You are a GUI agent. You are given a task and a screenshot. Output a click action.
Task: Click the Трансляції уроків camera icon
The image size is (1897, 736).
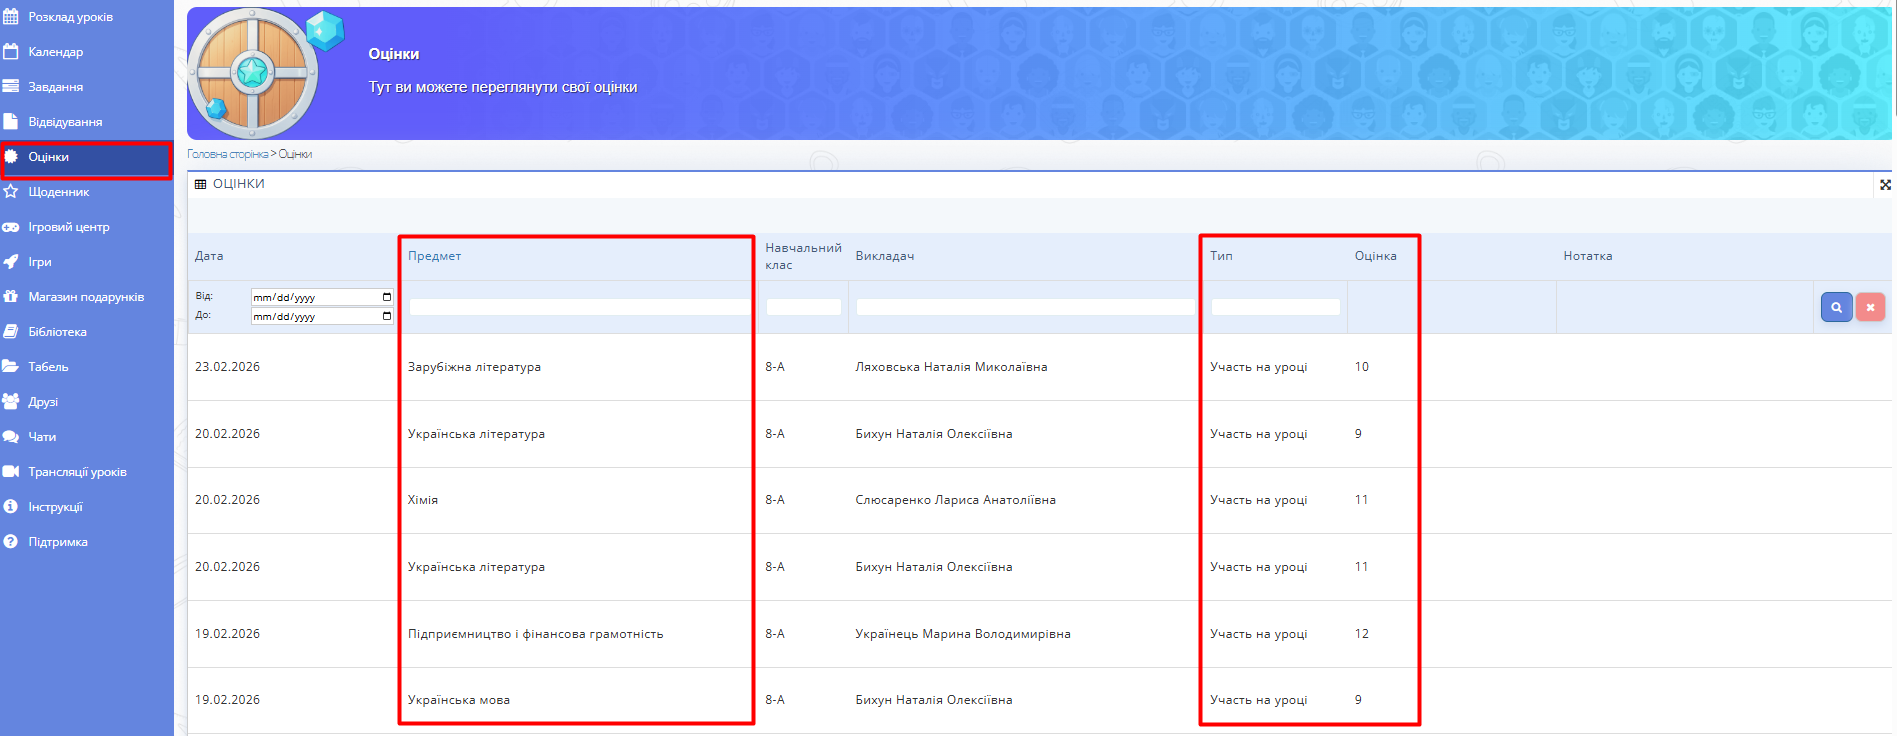coord(11,472)
